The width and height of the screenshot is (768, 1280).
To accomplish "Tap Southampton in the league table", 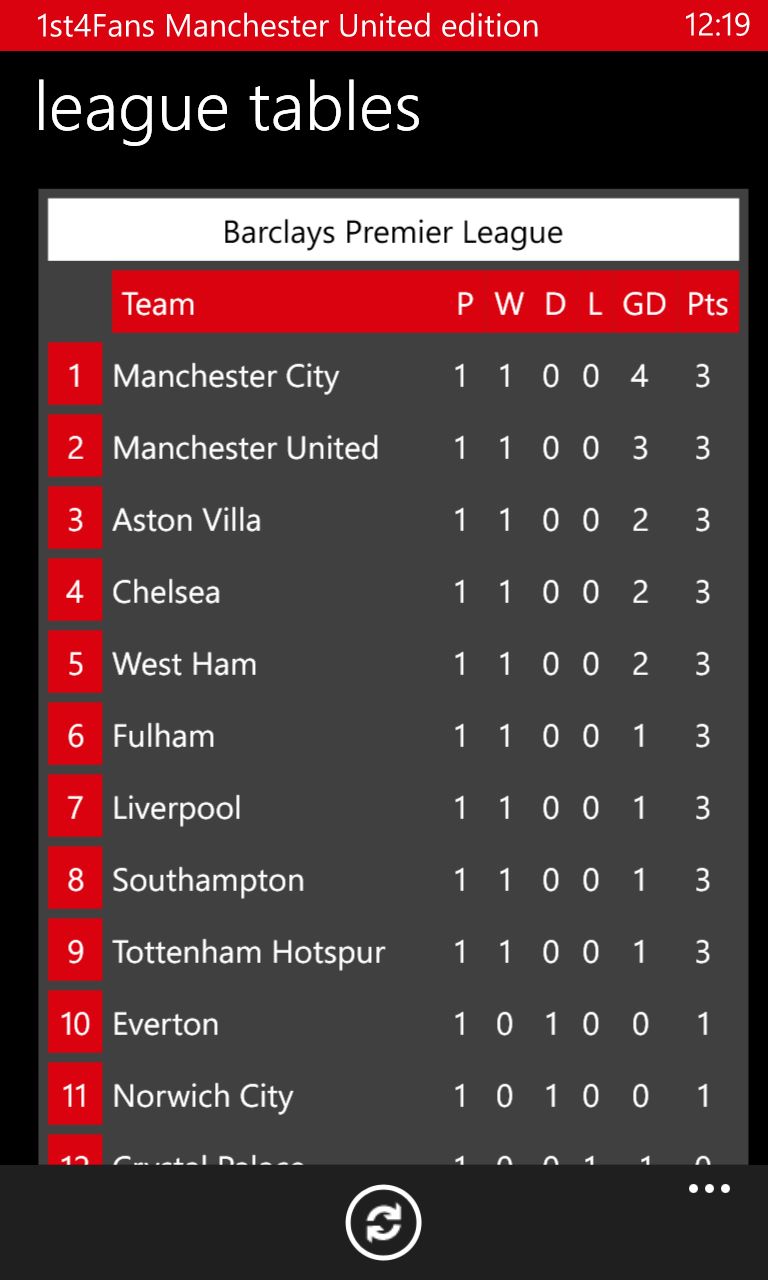I will (208, 880).
